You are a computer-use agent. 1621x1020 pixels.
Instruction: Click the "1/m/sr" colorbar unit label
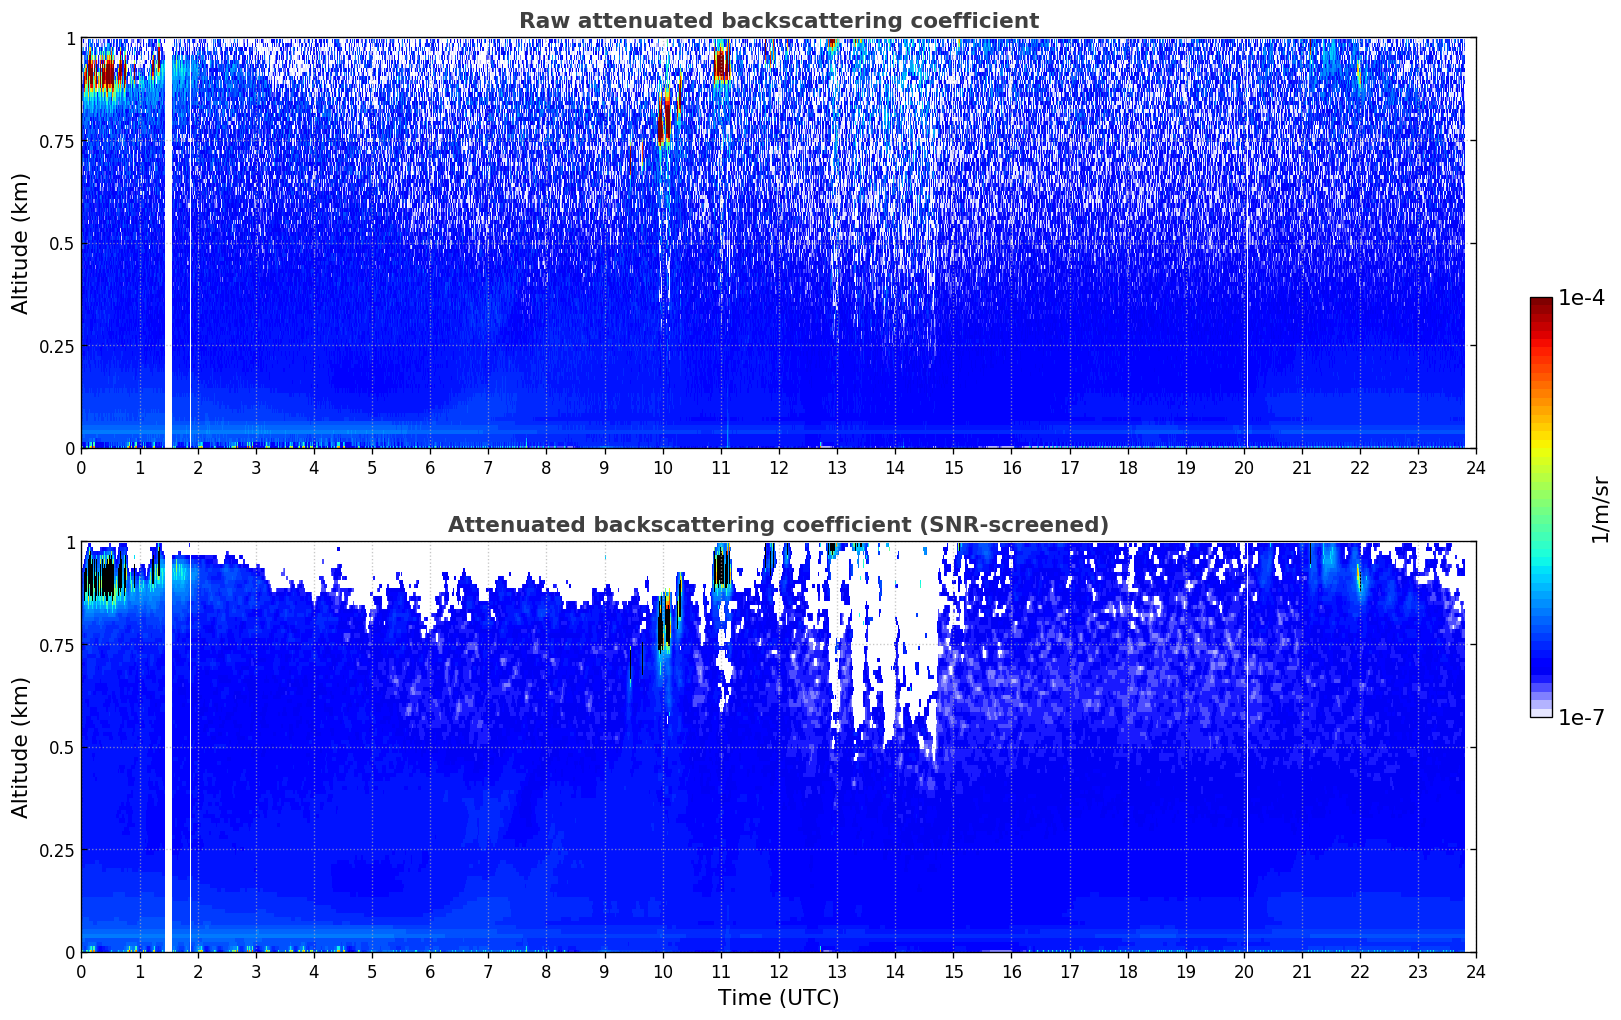1600,509
